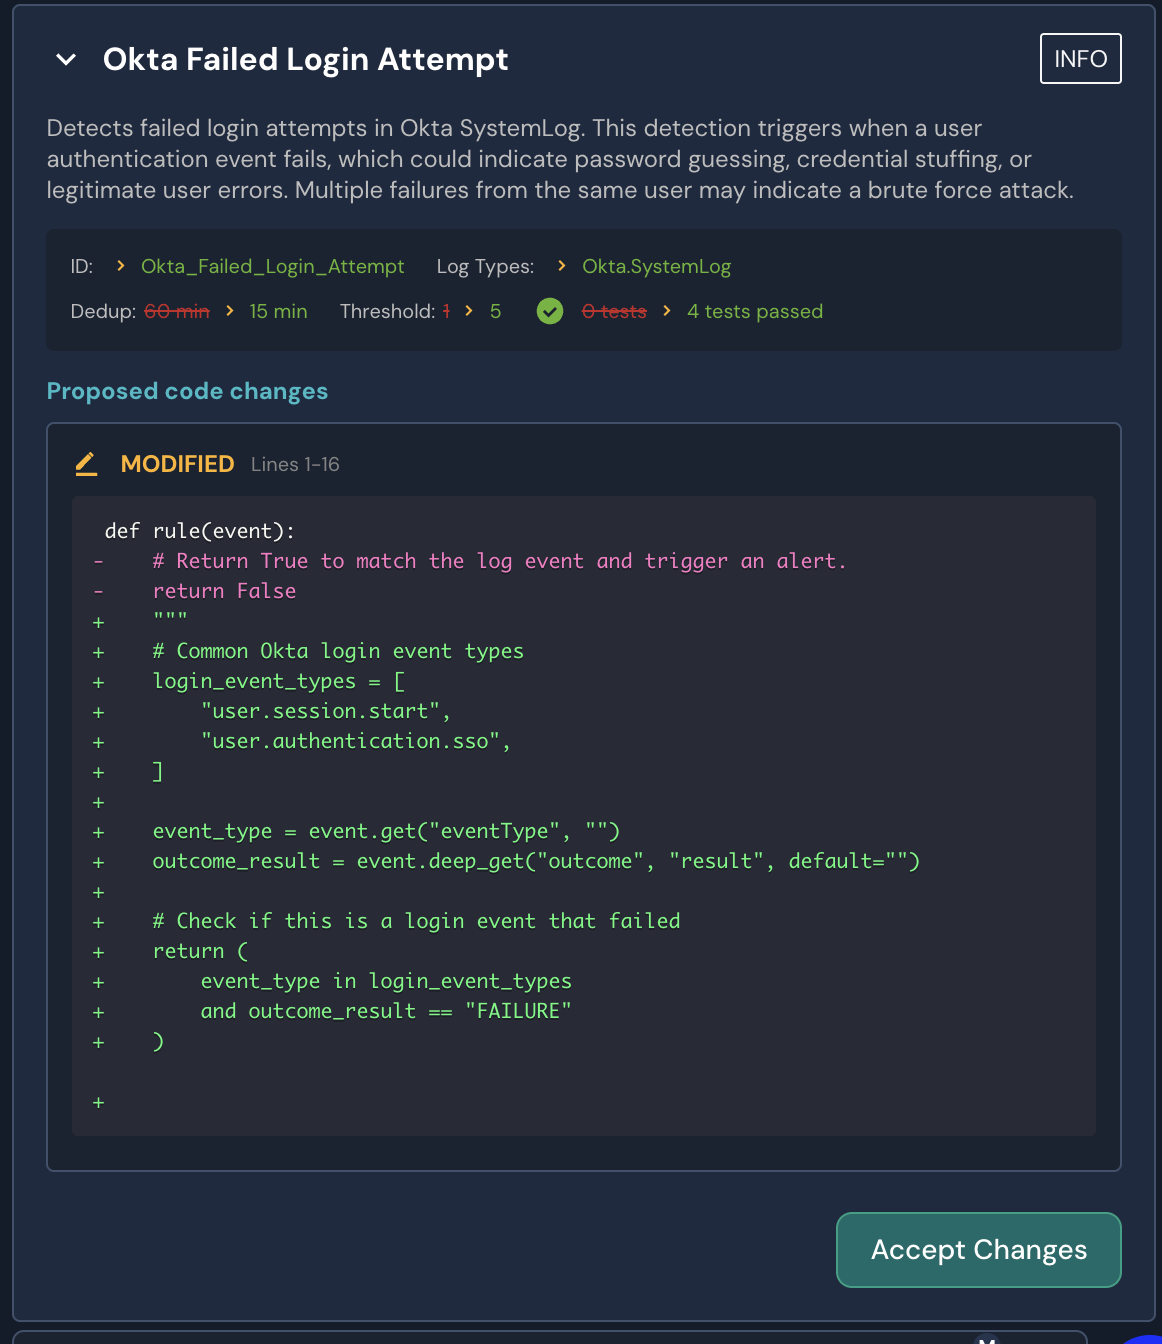This screenshot has height=1344, width=1162.
Task: Click the INFO severity badge
Action: pyautogui.click(x=1080, y=59)
